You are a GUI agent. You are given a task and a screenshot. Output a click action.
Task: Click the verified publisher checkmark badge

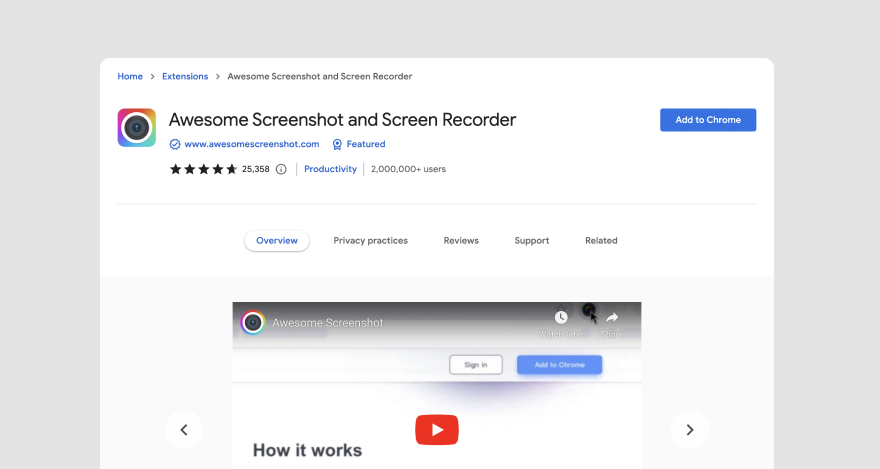pyautogui.click(x=175, y=144)
